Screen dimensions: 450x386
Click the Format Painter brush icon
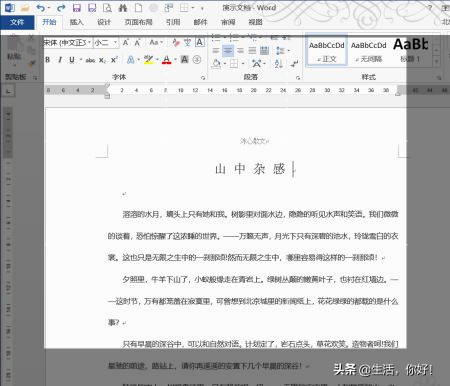[32, 63]
